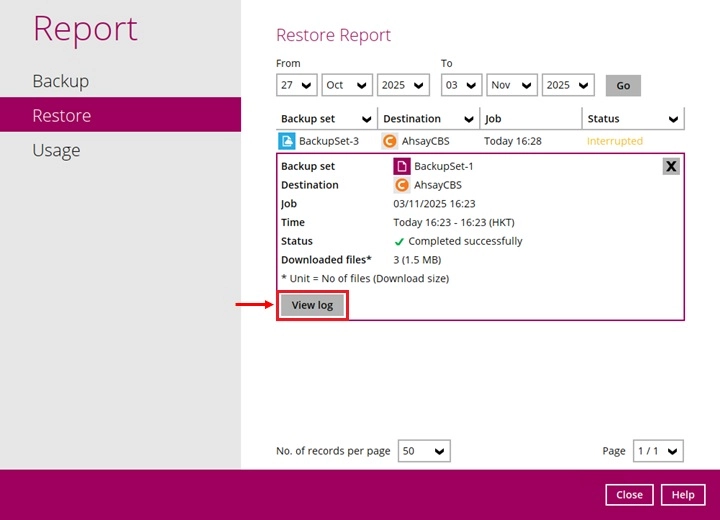Close the job detail panel with X
This screenshot has width=720, height=520.
click(671, 166)
